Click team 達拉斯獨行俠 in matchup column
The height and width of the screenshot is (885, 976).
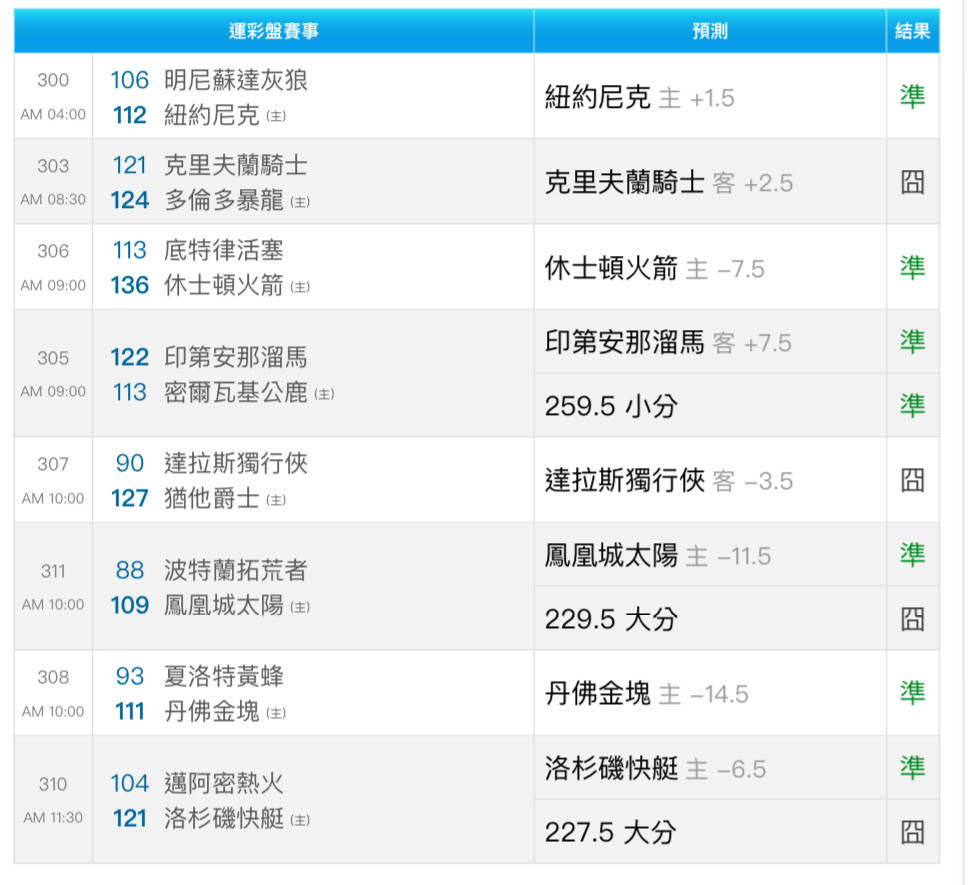coord(236,464)
